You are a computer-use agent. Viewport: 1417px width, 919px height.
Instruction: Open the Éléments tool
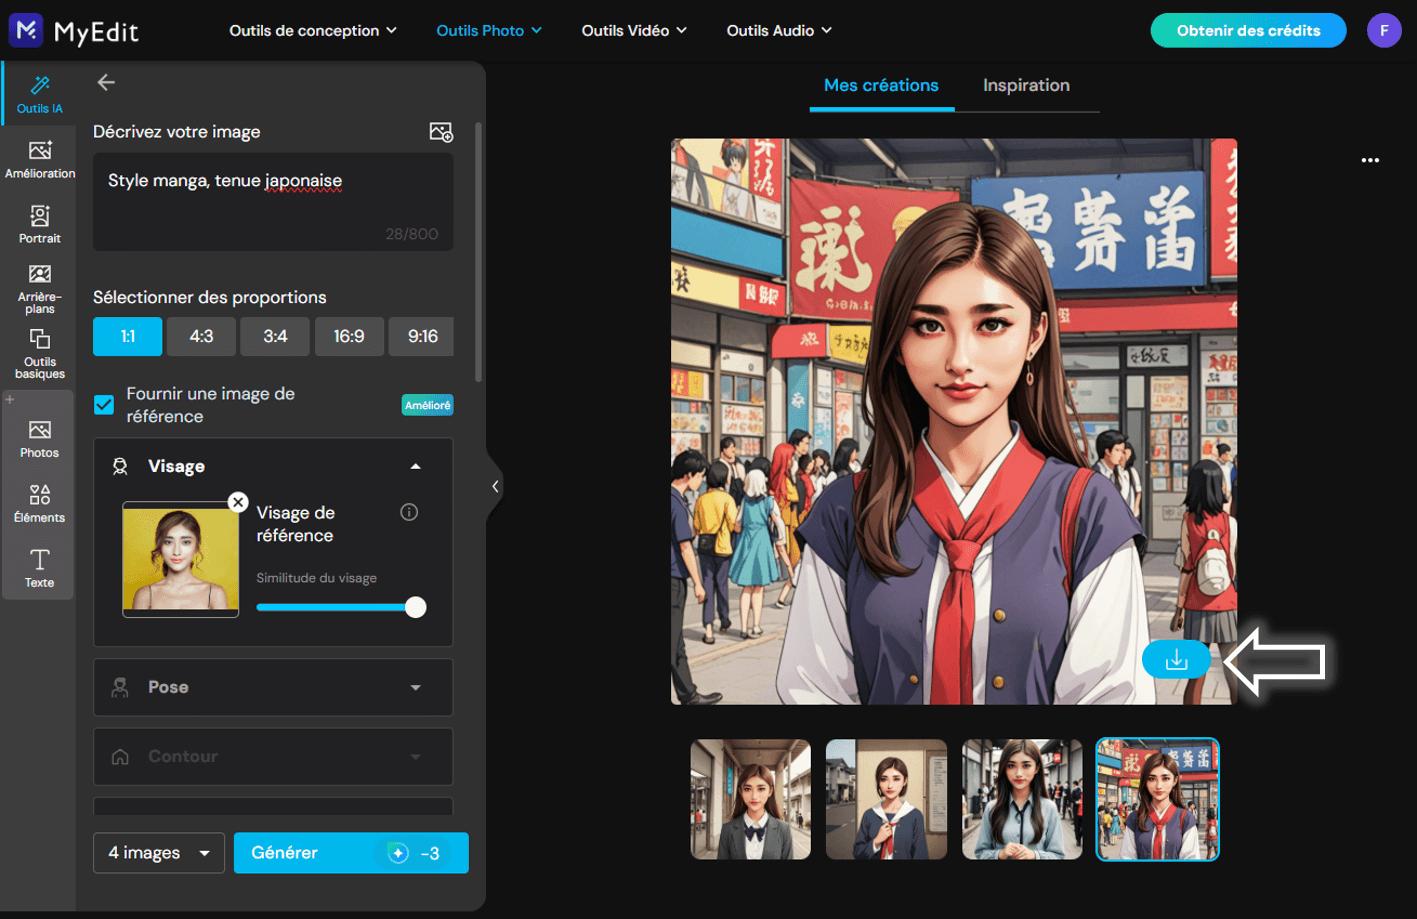(40, 502)
